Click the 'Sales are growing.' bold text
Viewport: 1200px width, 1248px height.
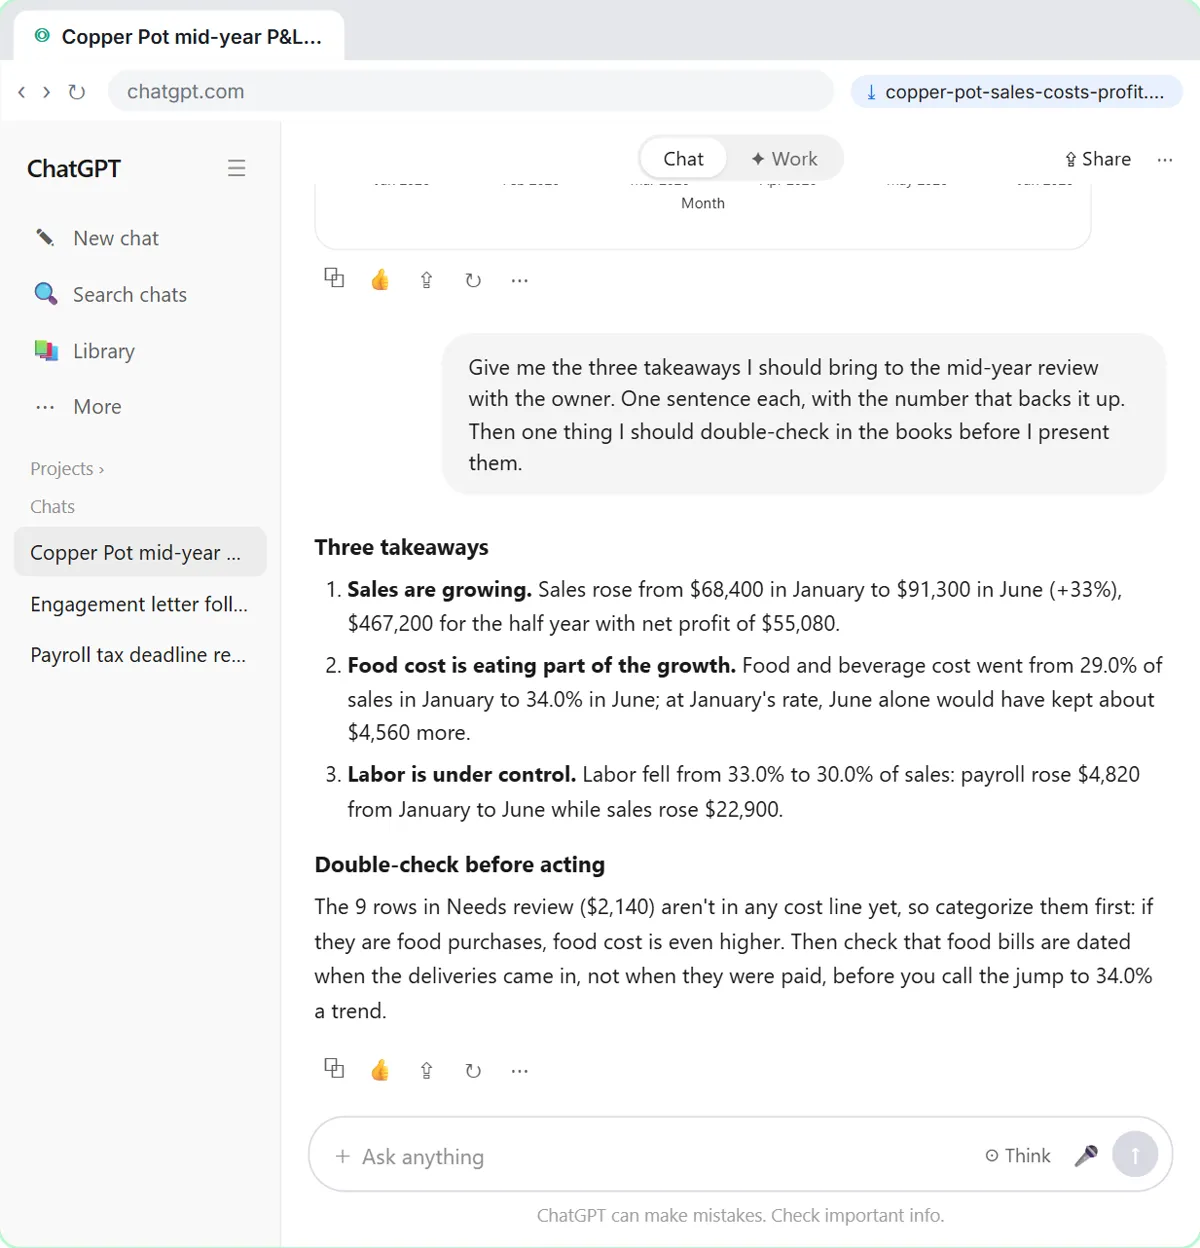439,589
